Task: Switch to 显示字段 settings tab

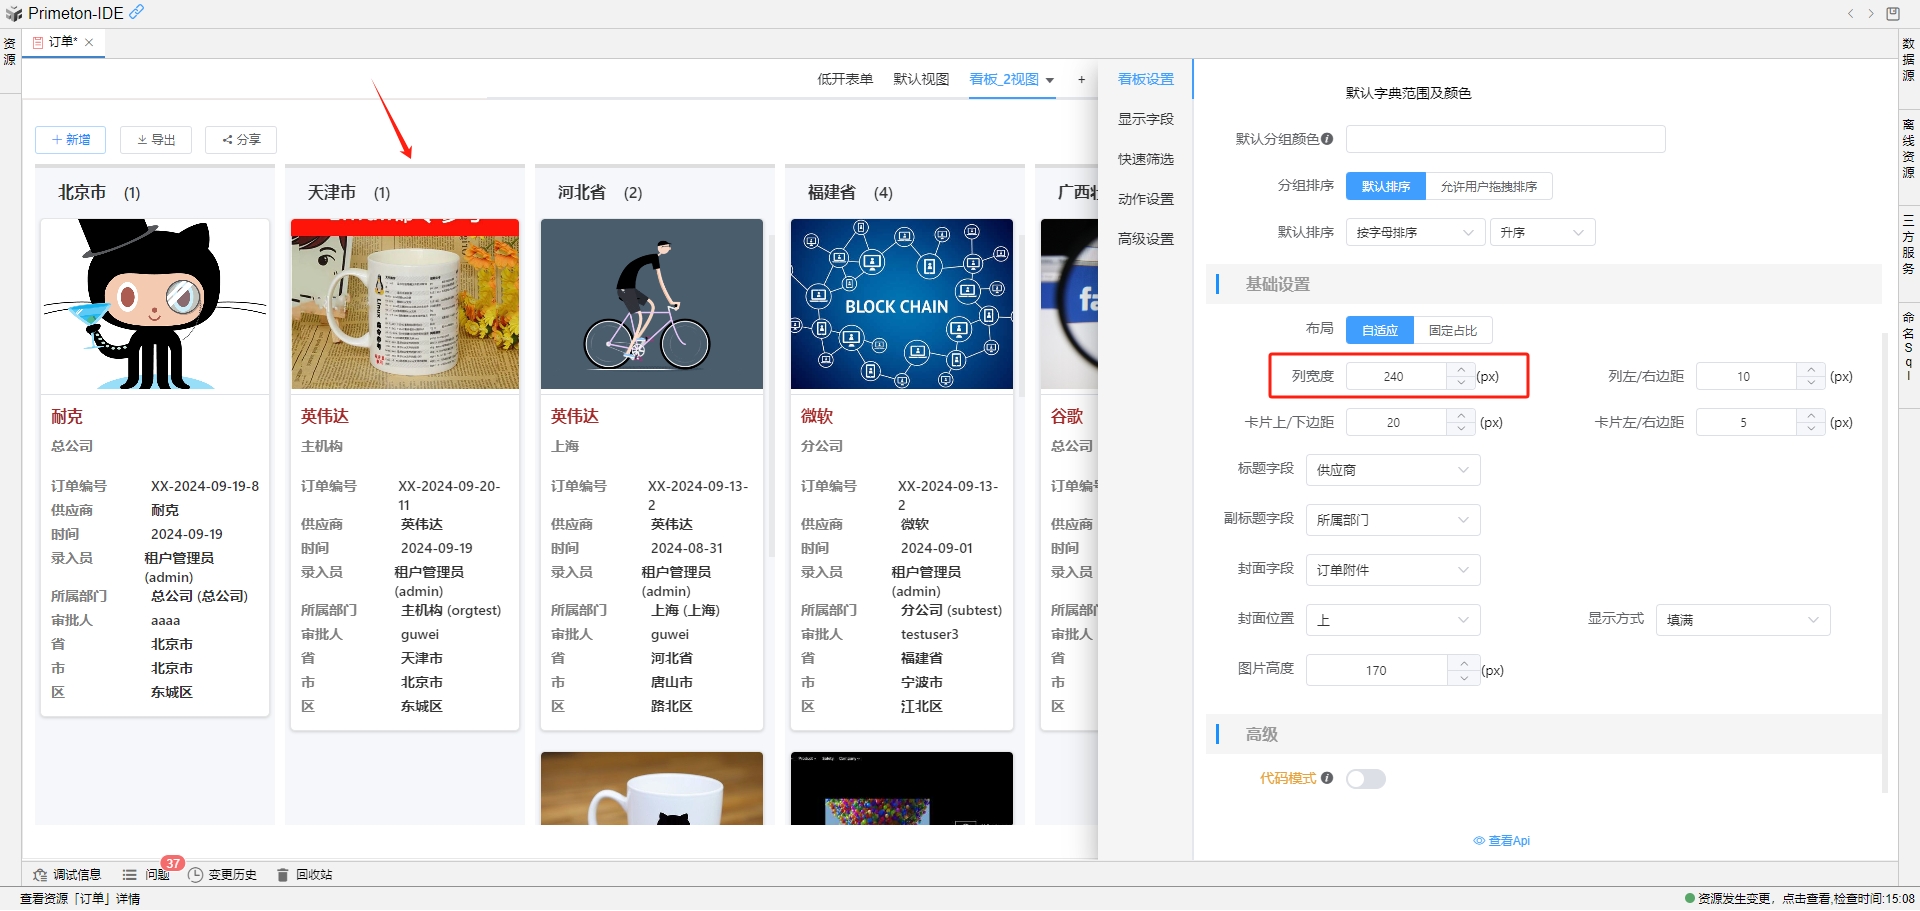Action: click(1145, 119)
